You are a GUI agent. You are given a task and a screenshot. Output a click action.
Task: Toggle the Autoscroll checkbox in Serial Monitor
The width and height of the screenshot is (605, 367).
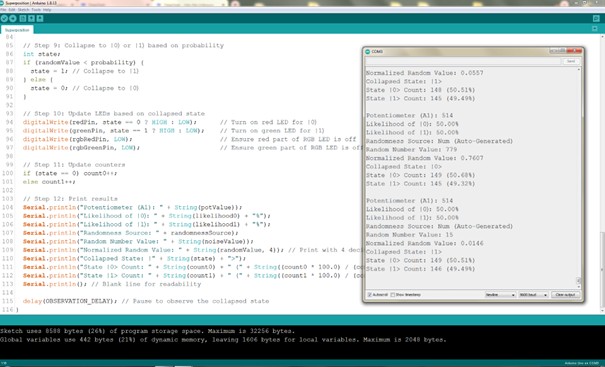[x=369, y=295]
